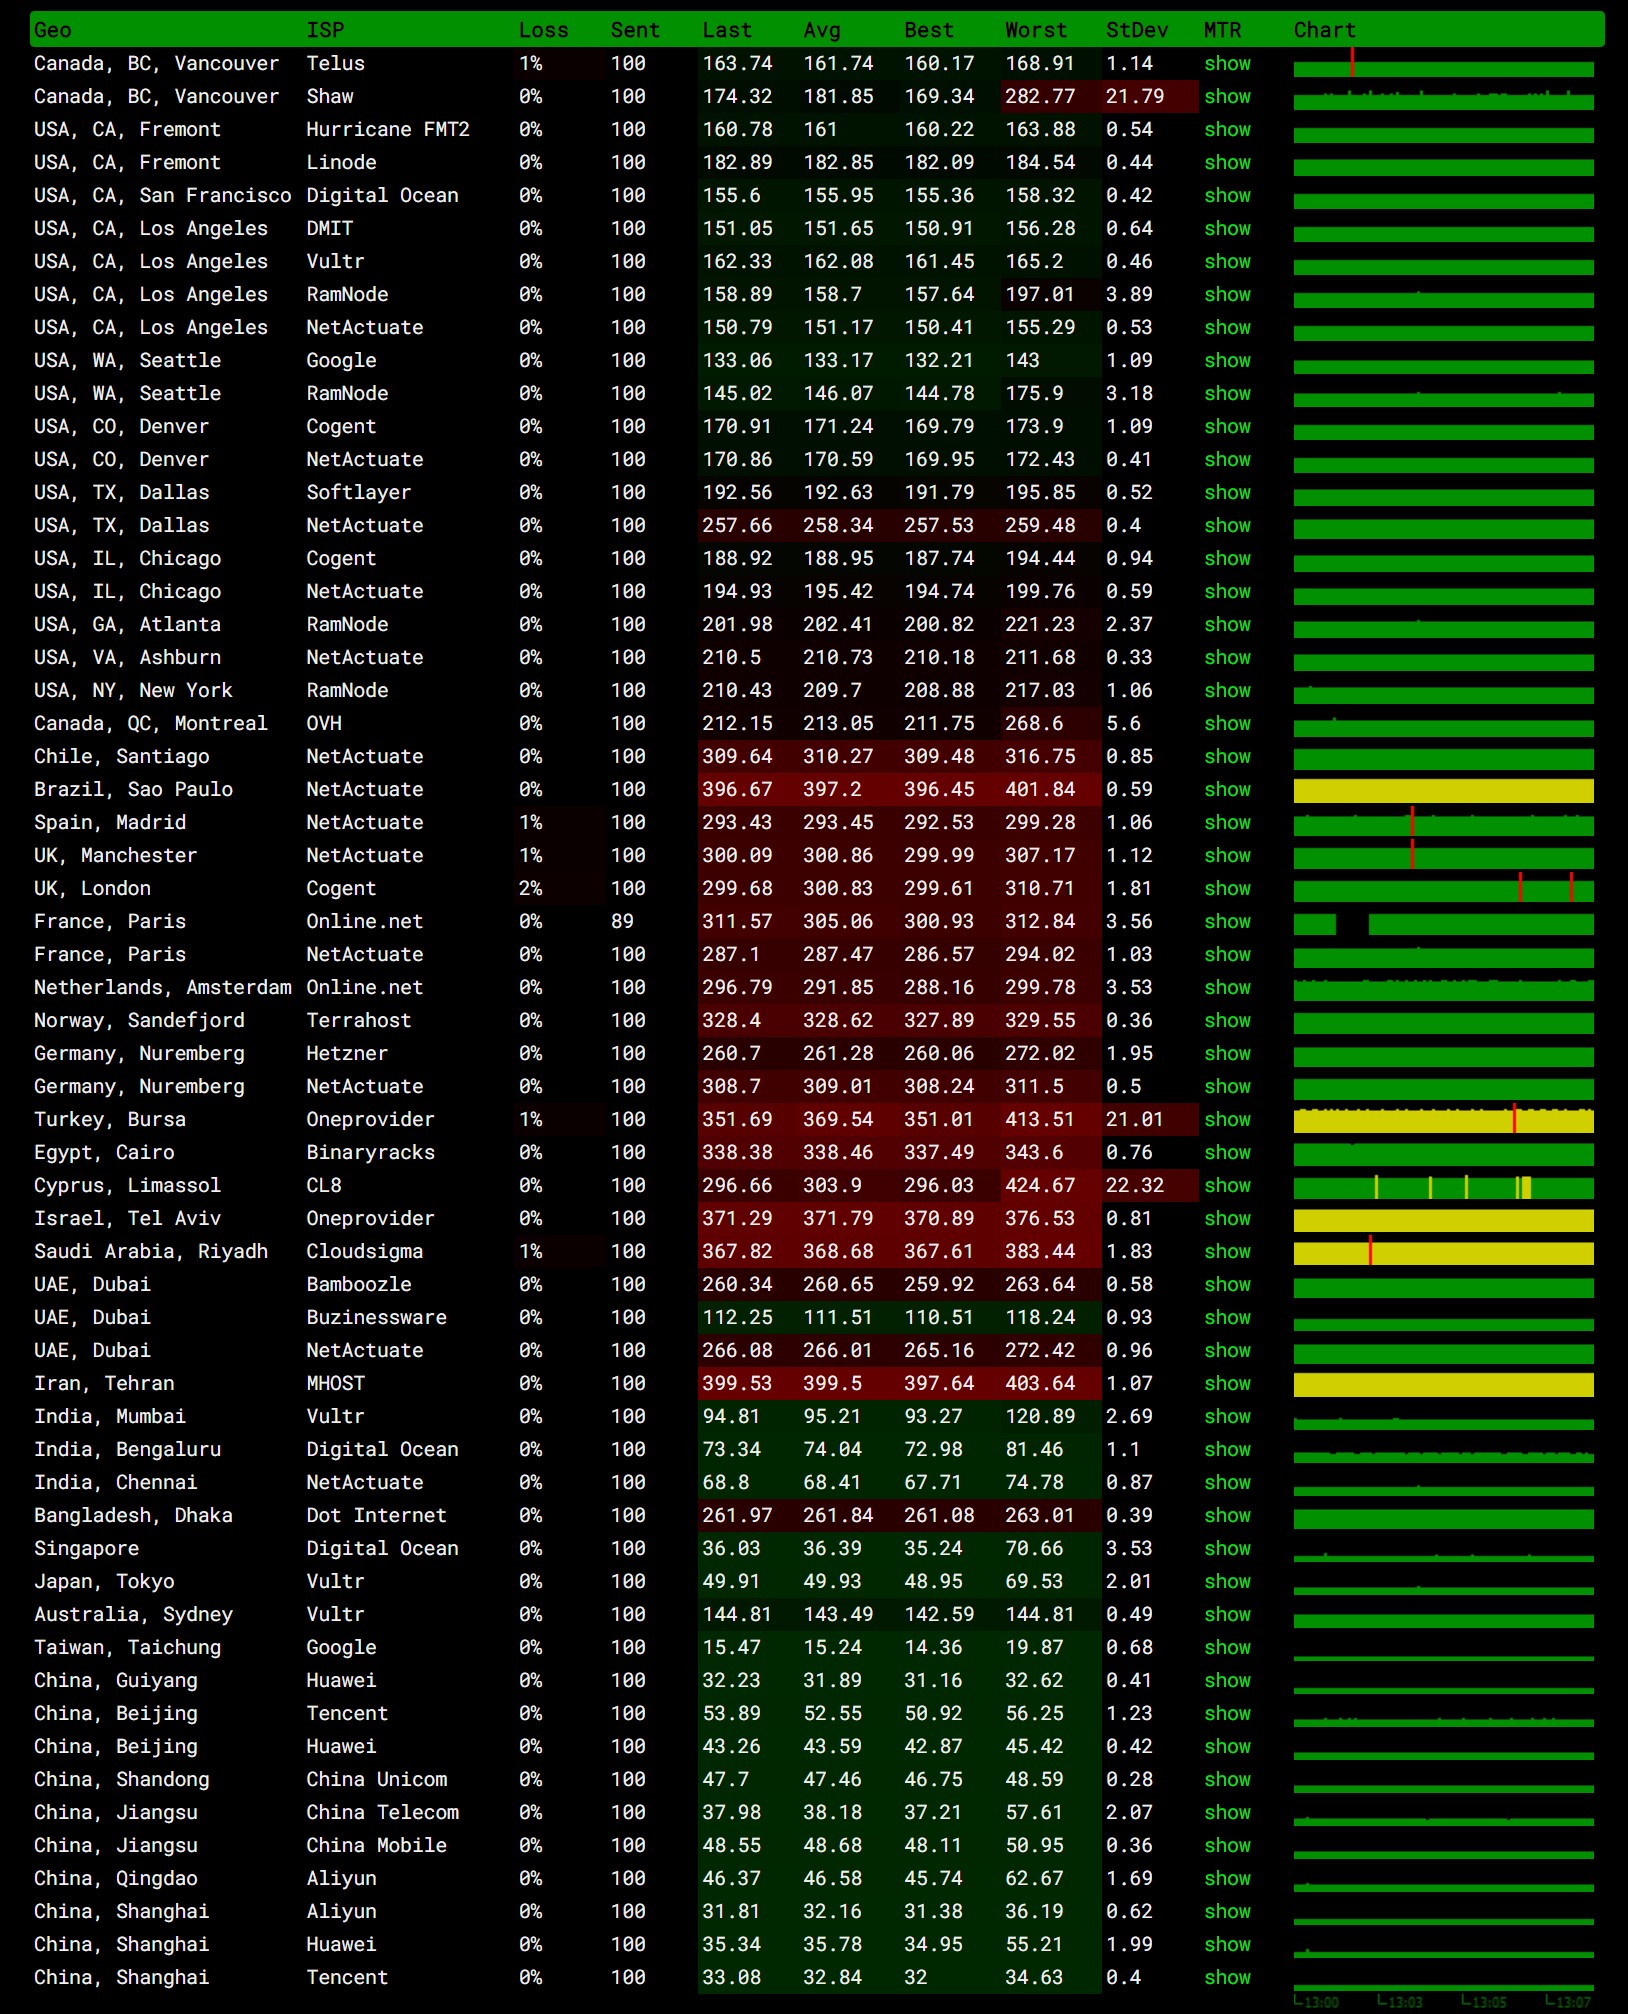Show MTR for Linode Fremont
This screenshot has width=1628, height=2014.
tap(1227, 162)
